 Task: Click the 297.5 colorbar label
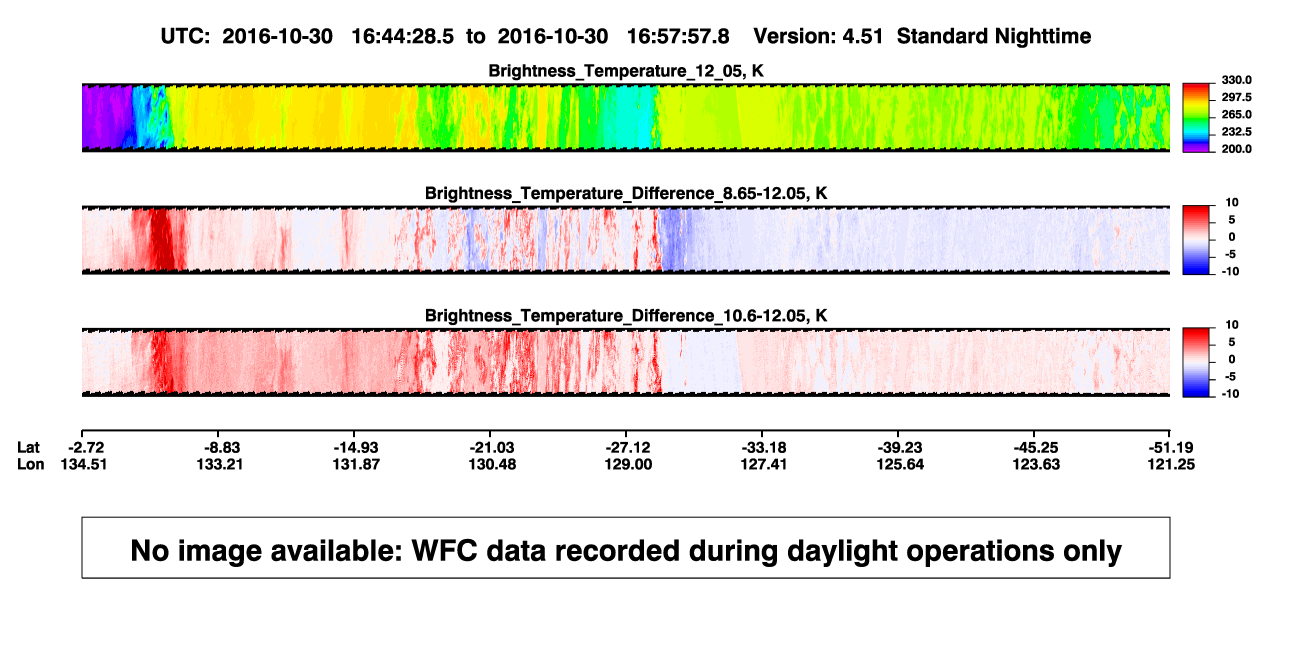[1235, 97]
